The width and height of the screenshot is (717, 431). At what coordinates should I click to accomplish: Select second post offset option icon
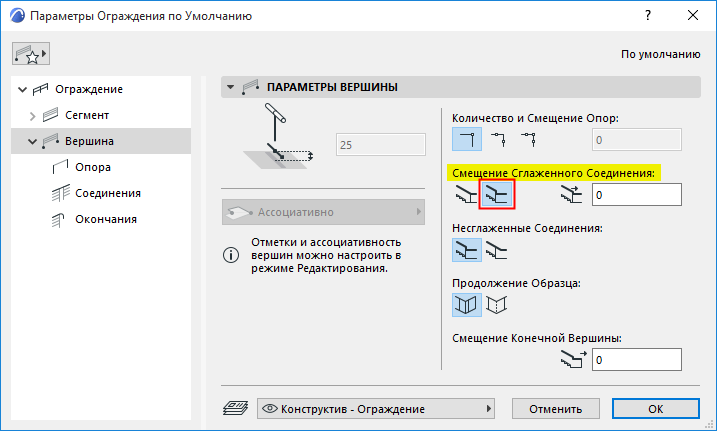point(497,138)
